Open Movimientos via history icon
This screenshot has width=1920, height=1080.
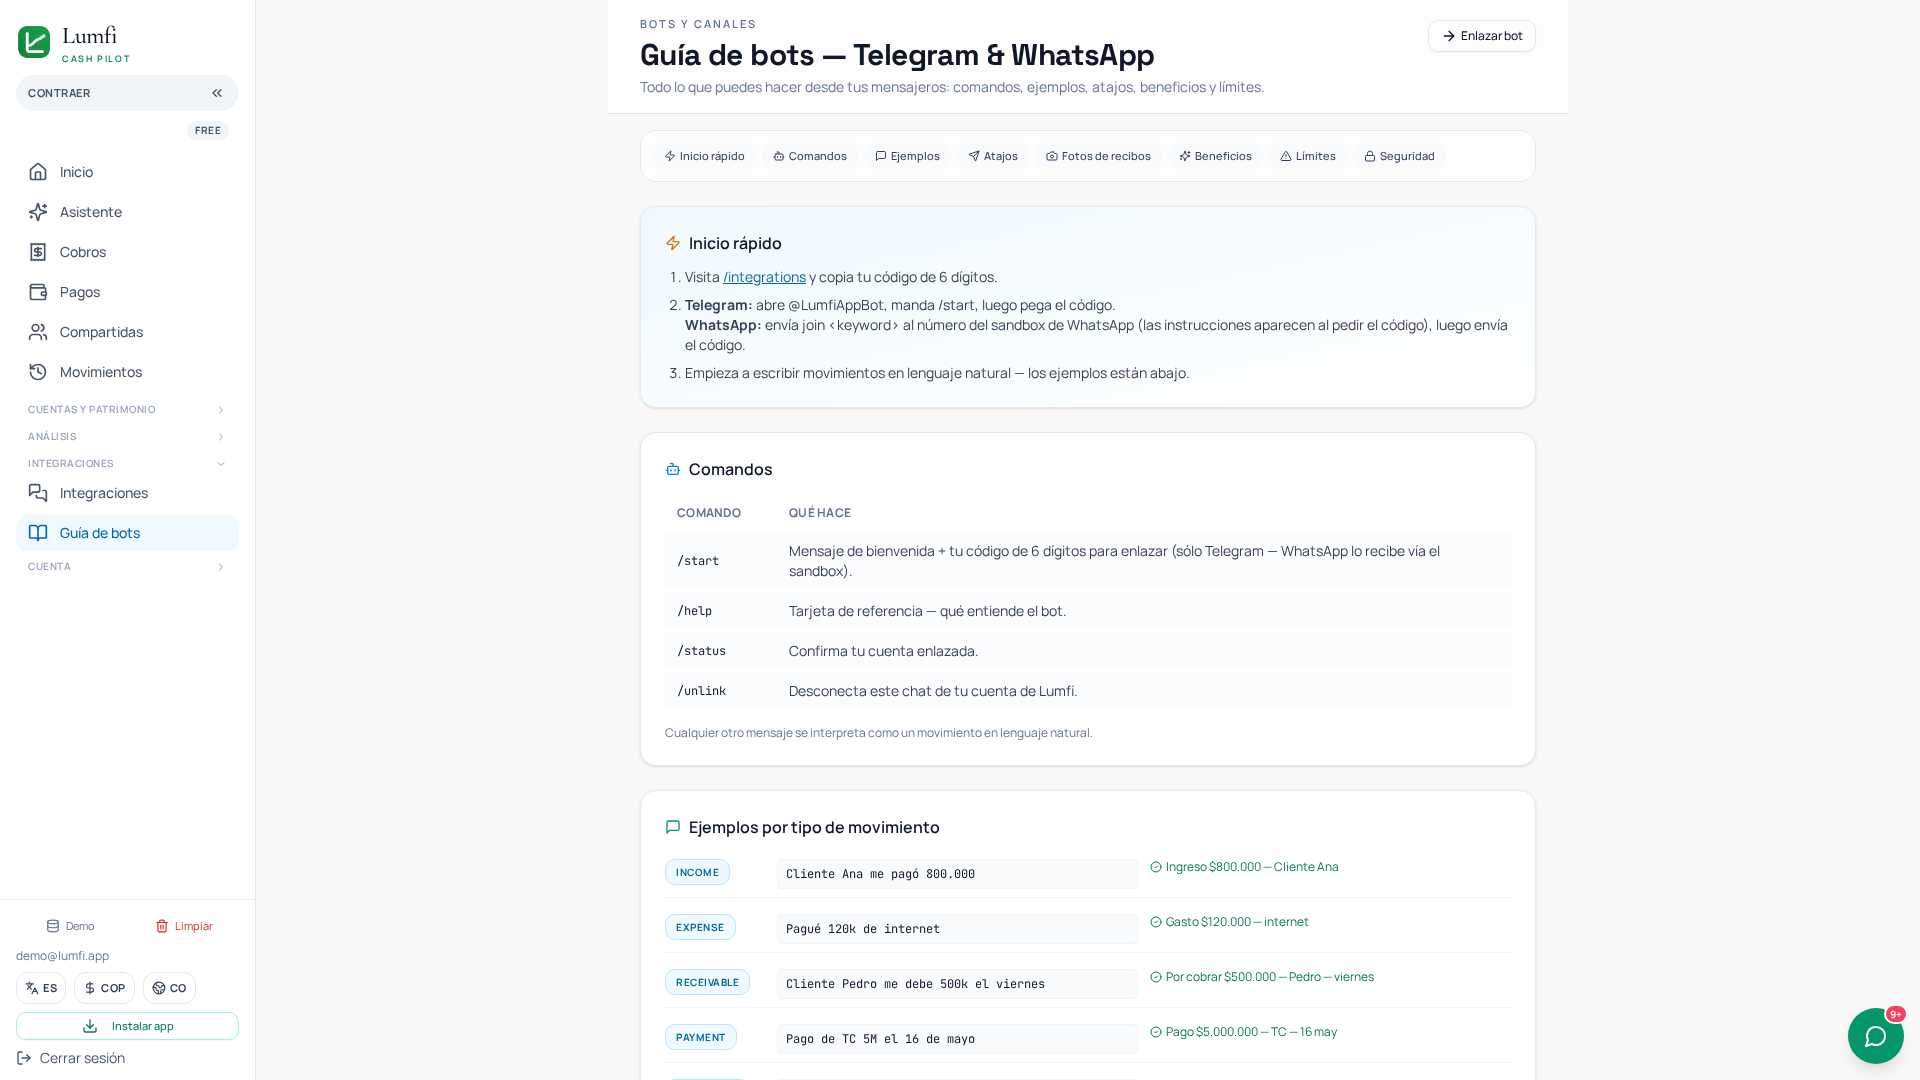coord(38,372)
